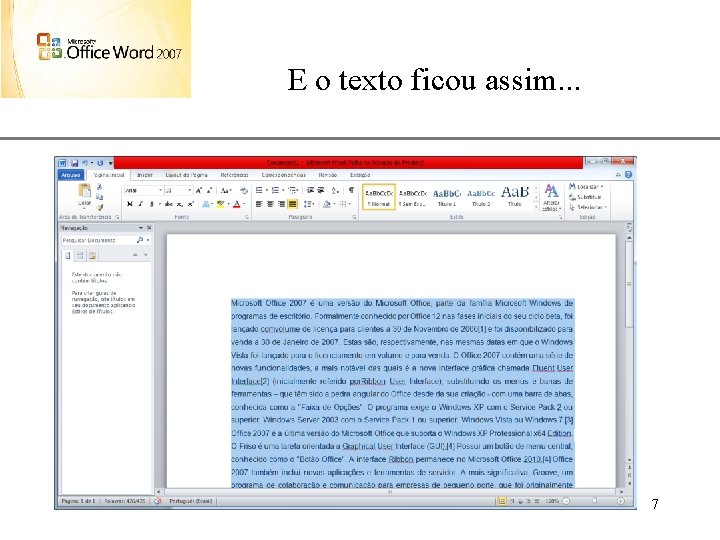Click the bullets list icon

pos(259,191)
